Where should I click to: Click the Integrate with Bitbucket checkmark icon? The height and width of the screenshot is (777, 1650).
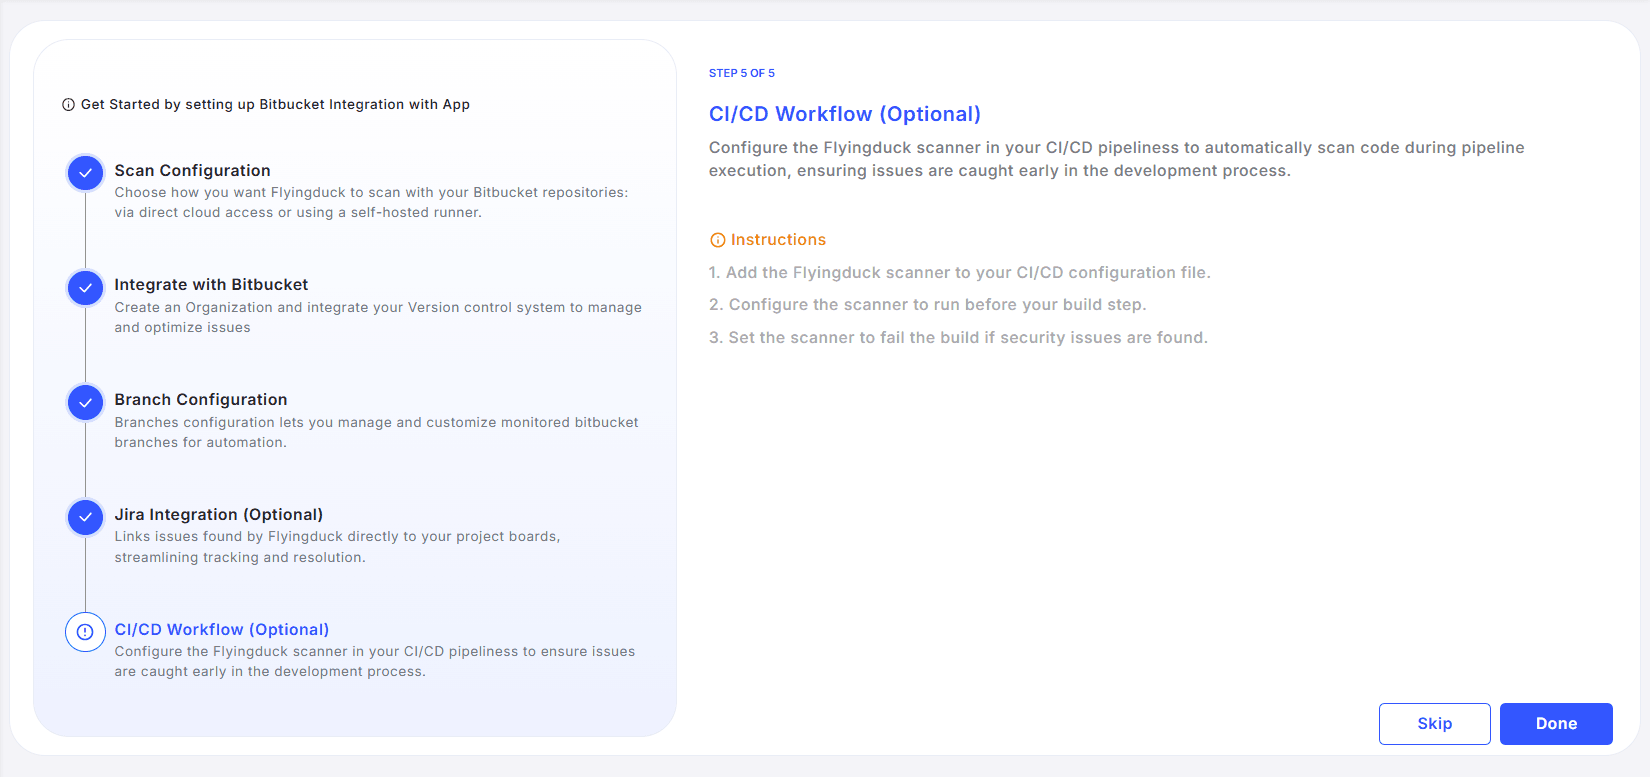[x=85, y=288]
